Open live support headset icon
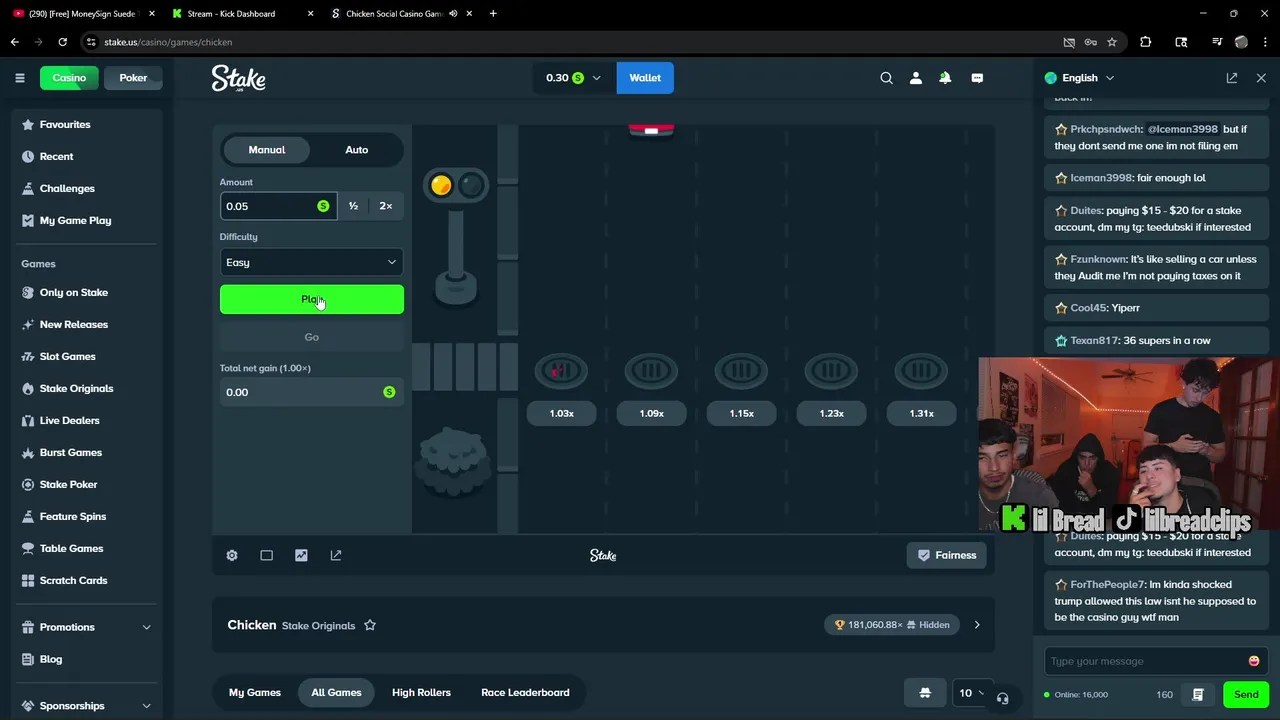 1003,698
